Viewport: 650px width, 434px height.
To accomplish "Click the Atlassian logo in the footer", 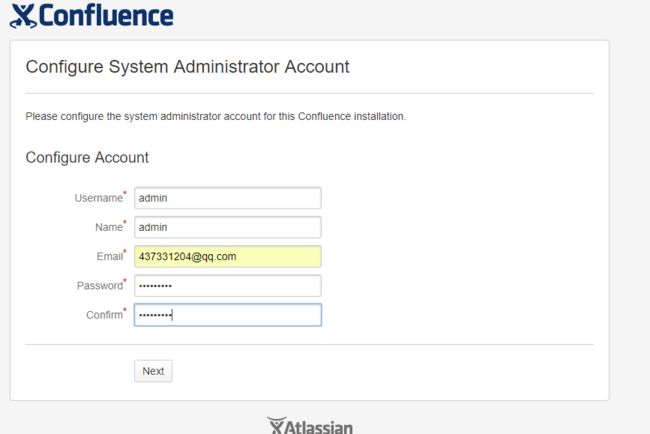I will coord(277,425).
